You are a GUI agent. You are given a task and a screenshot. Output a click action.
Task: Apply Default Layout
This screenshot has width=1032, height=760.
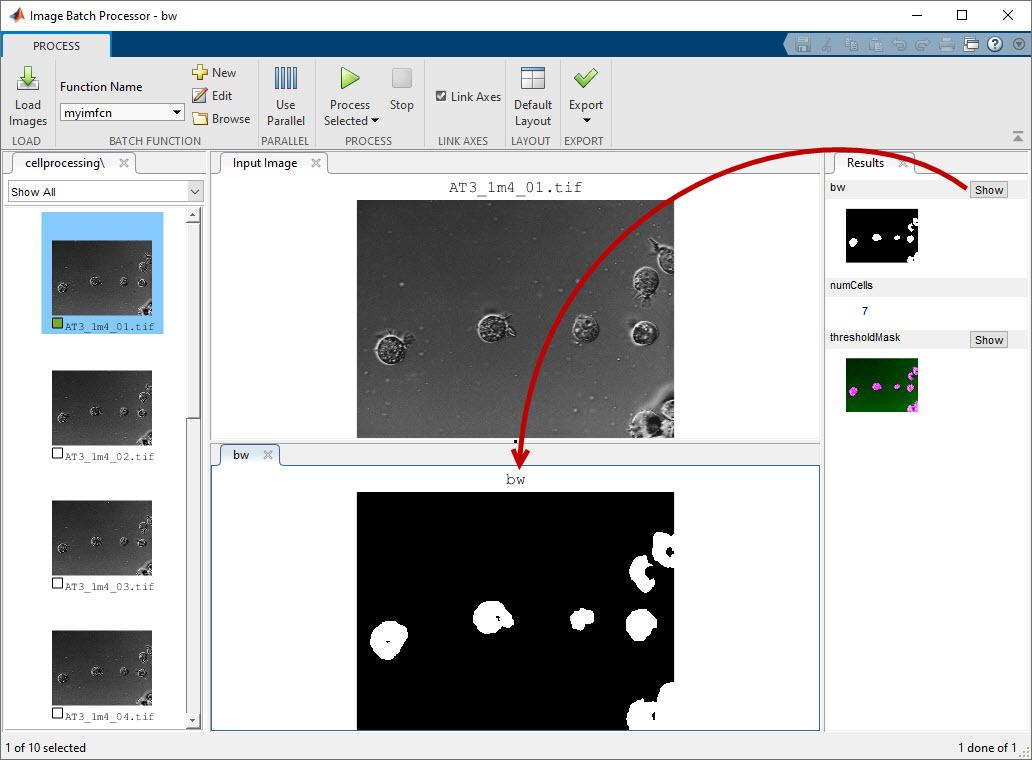pyautogui.click(x=532, y=96)
